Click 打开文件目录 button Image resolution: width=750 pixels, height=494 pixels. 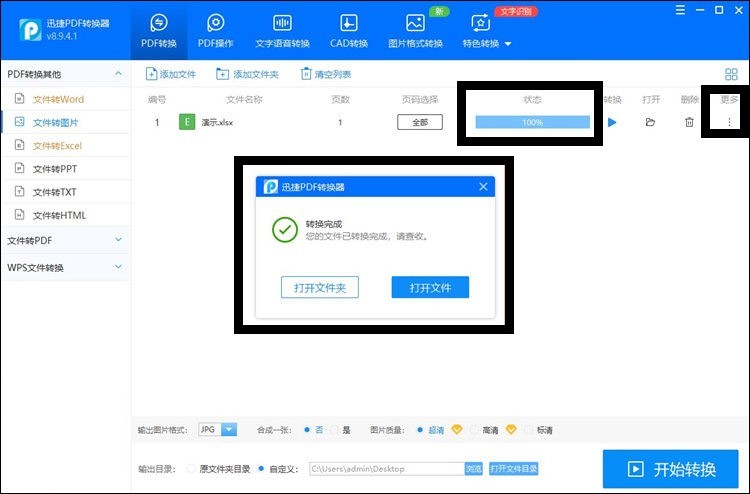coord(514,469)
